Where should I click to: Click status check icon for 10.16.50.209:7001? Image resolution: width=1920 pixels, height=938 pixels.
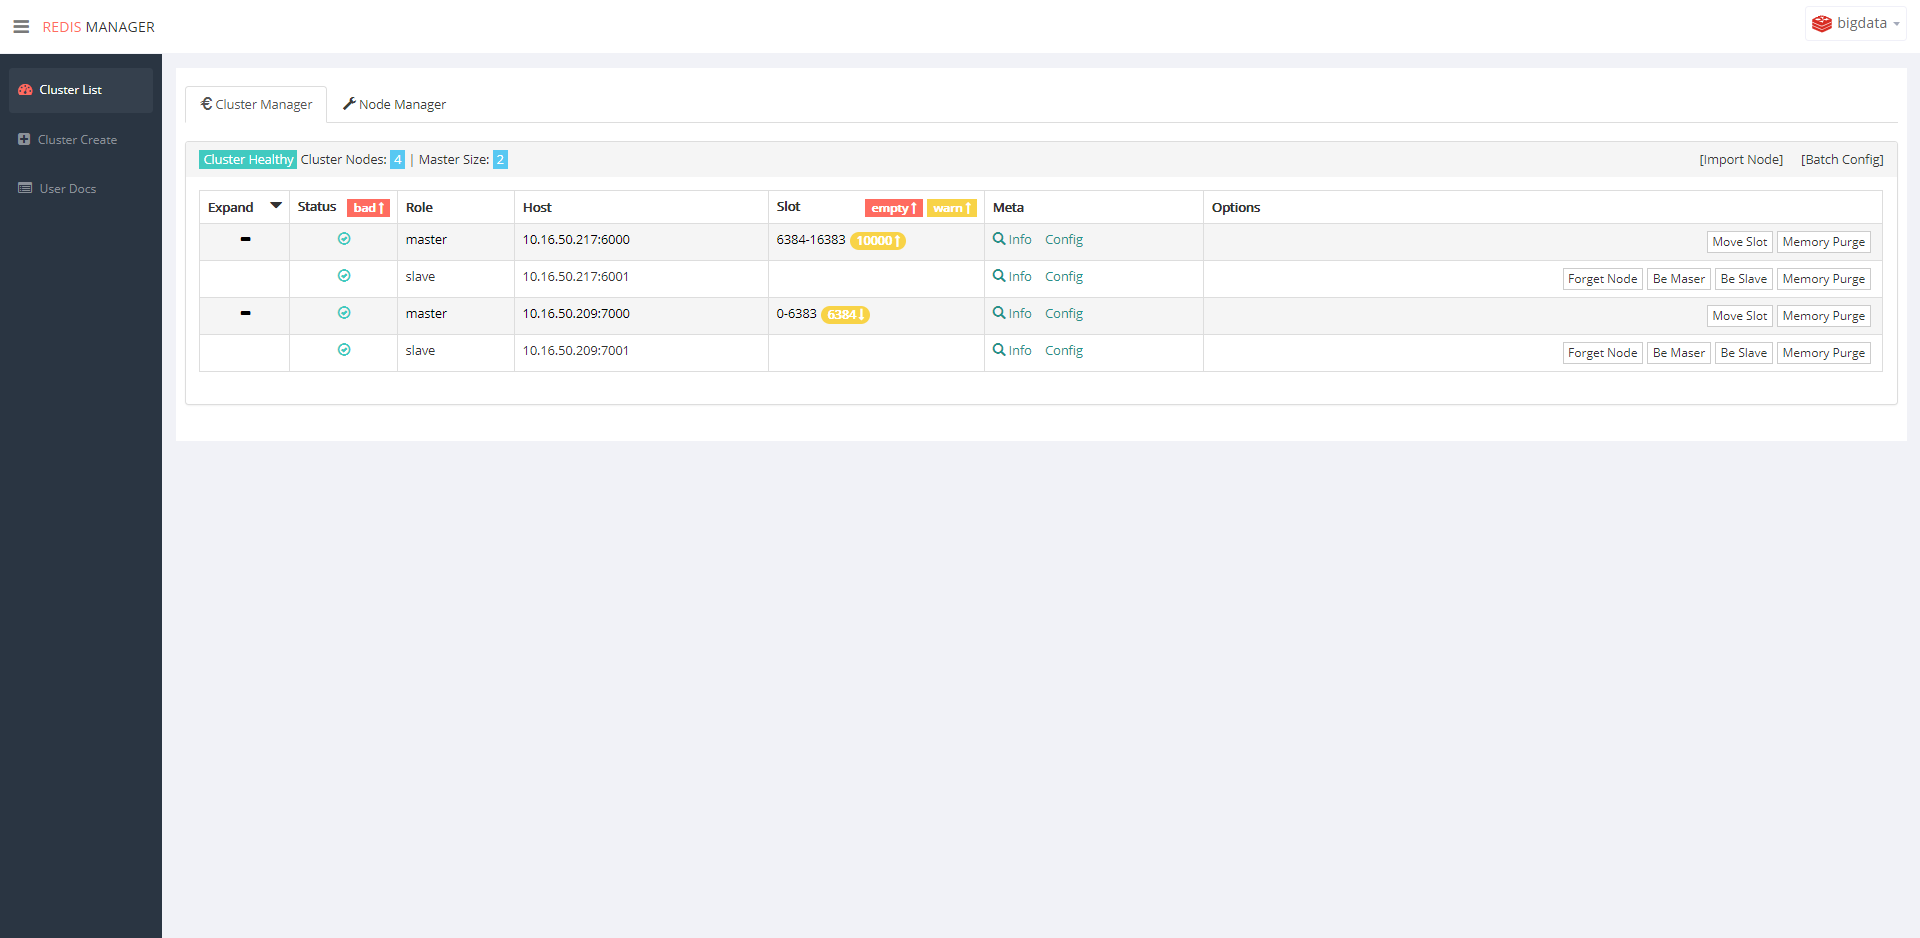coord(344,350)
